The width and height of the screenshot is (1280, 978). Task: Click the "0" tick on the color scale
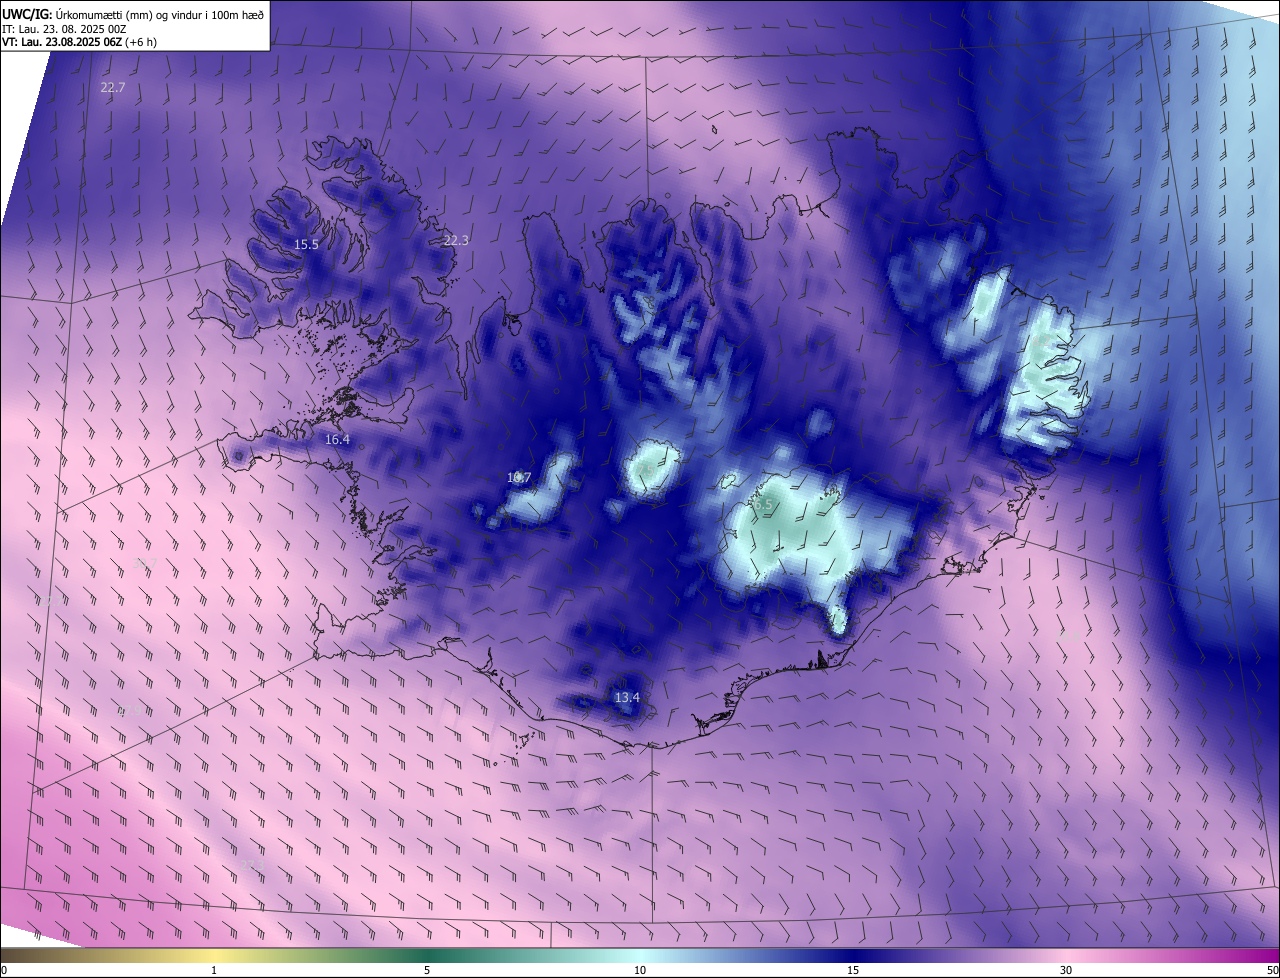tap(4, 970)
